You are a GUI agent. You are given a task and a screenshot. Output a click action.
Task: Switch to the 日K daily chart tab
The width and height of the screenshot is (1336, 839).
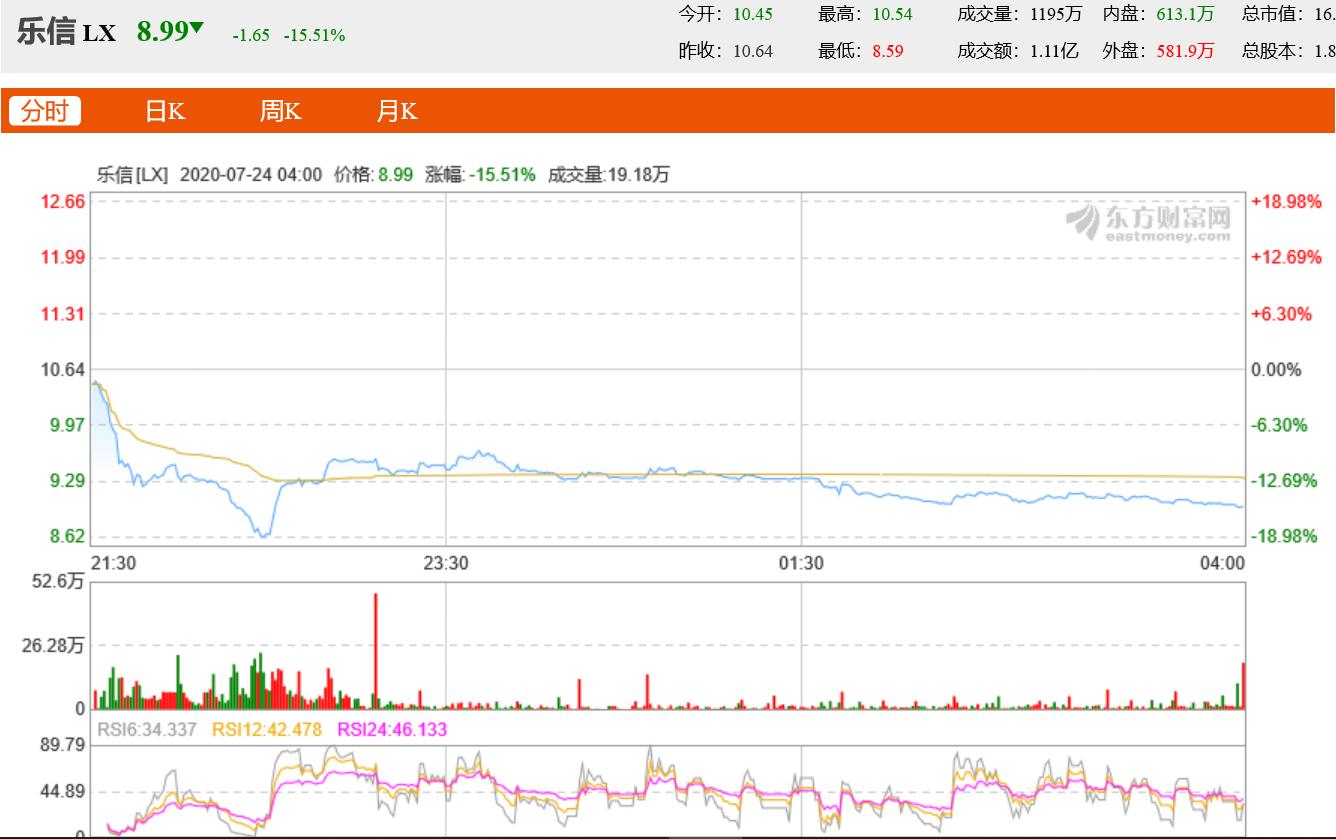click(x=165, y=111)
